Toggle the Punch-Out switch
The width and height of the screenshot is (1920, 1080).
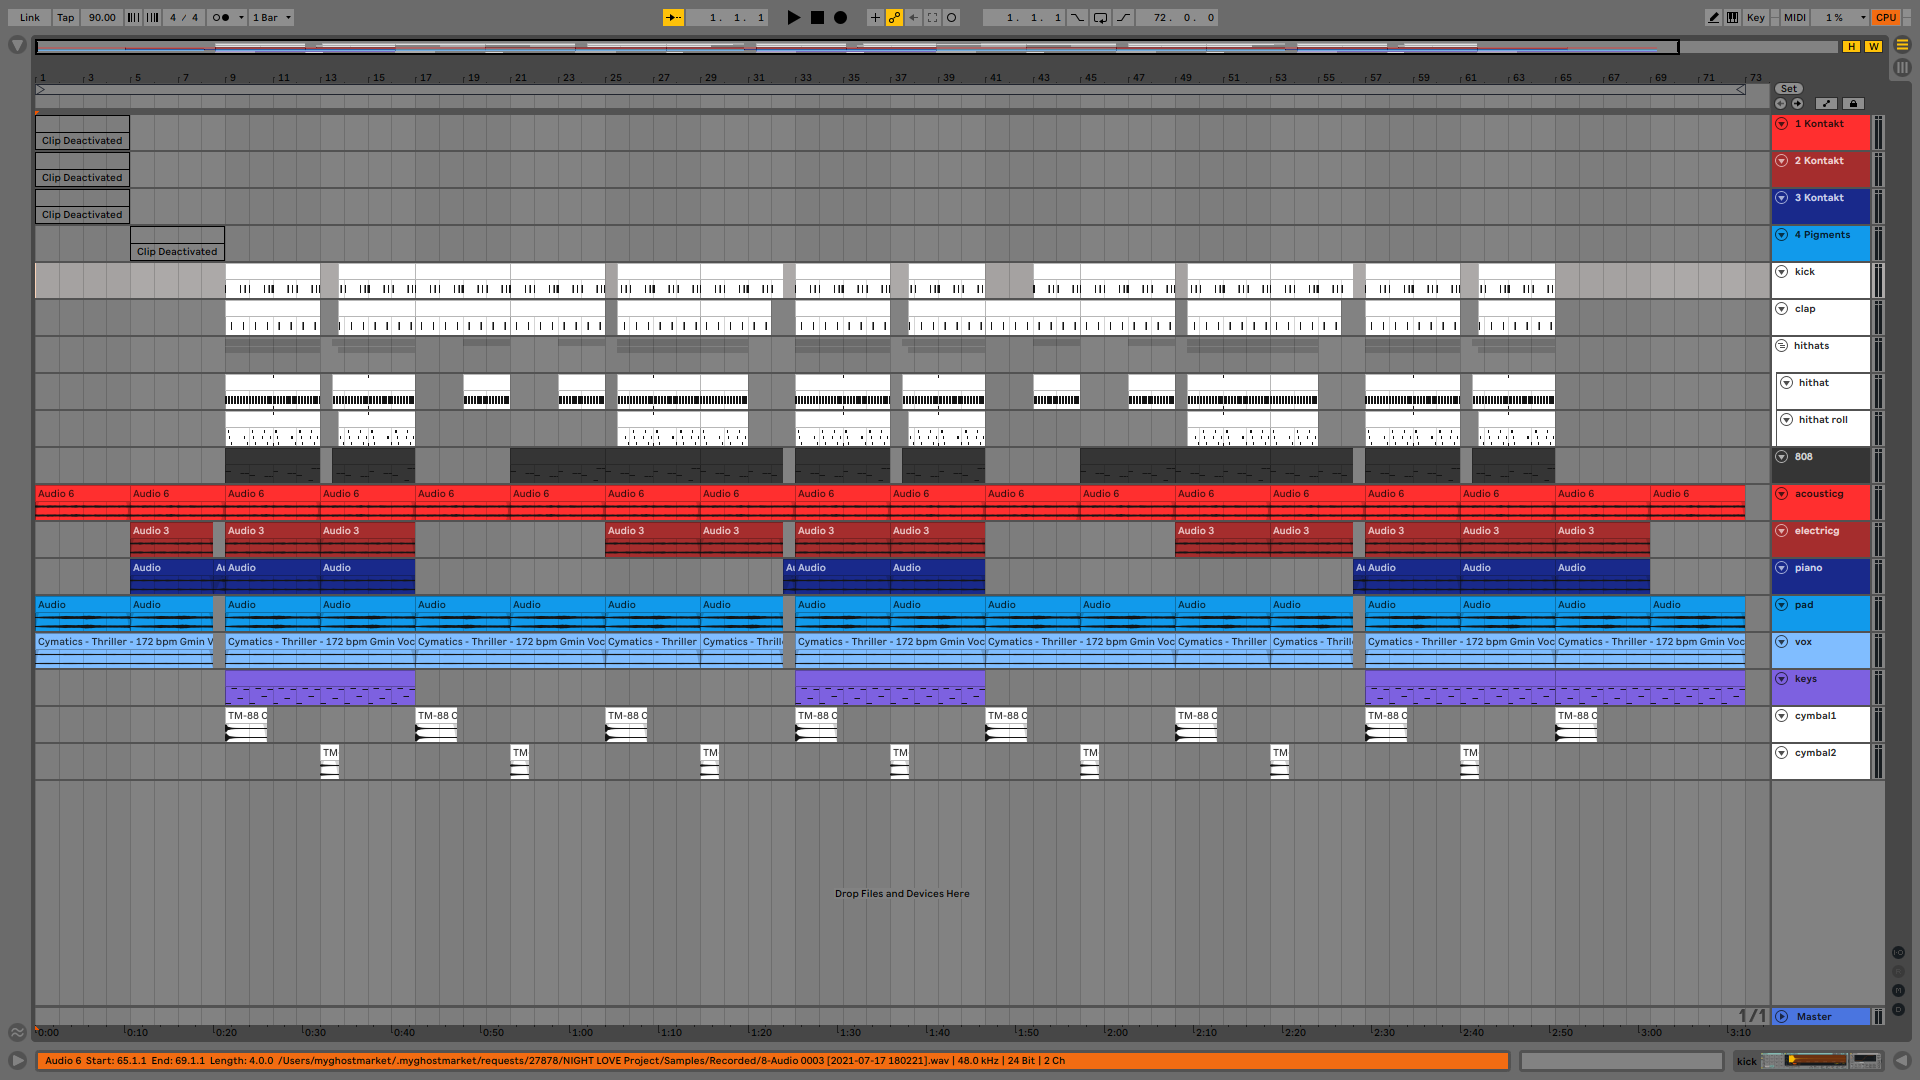click(x=1124, y=17)
